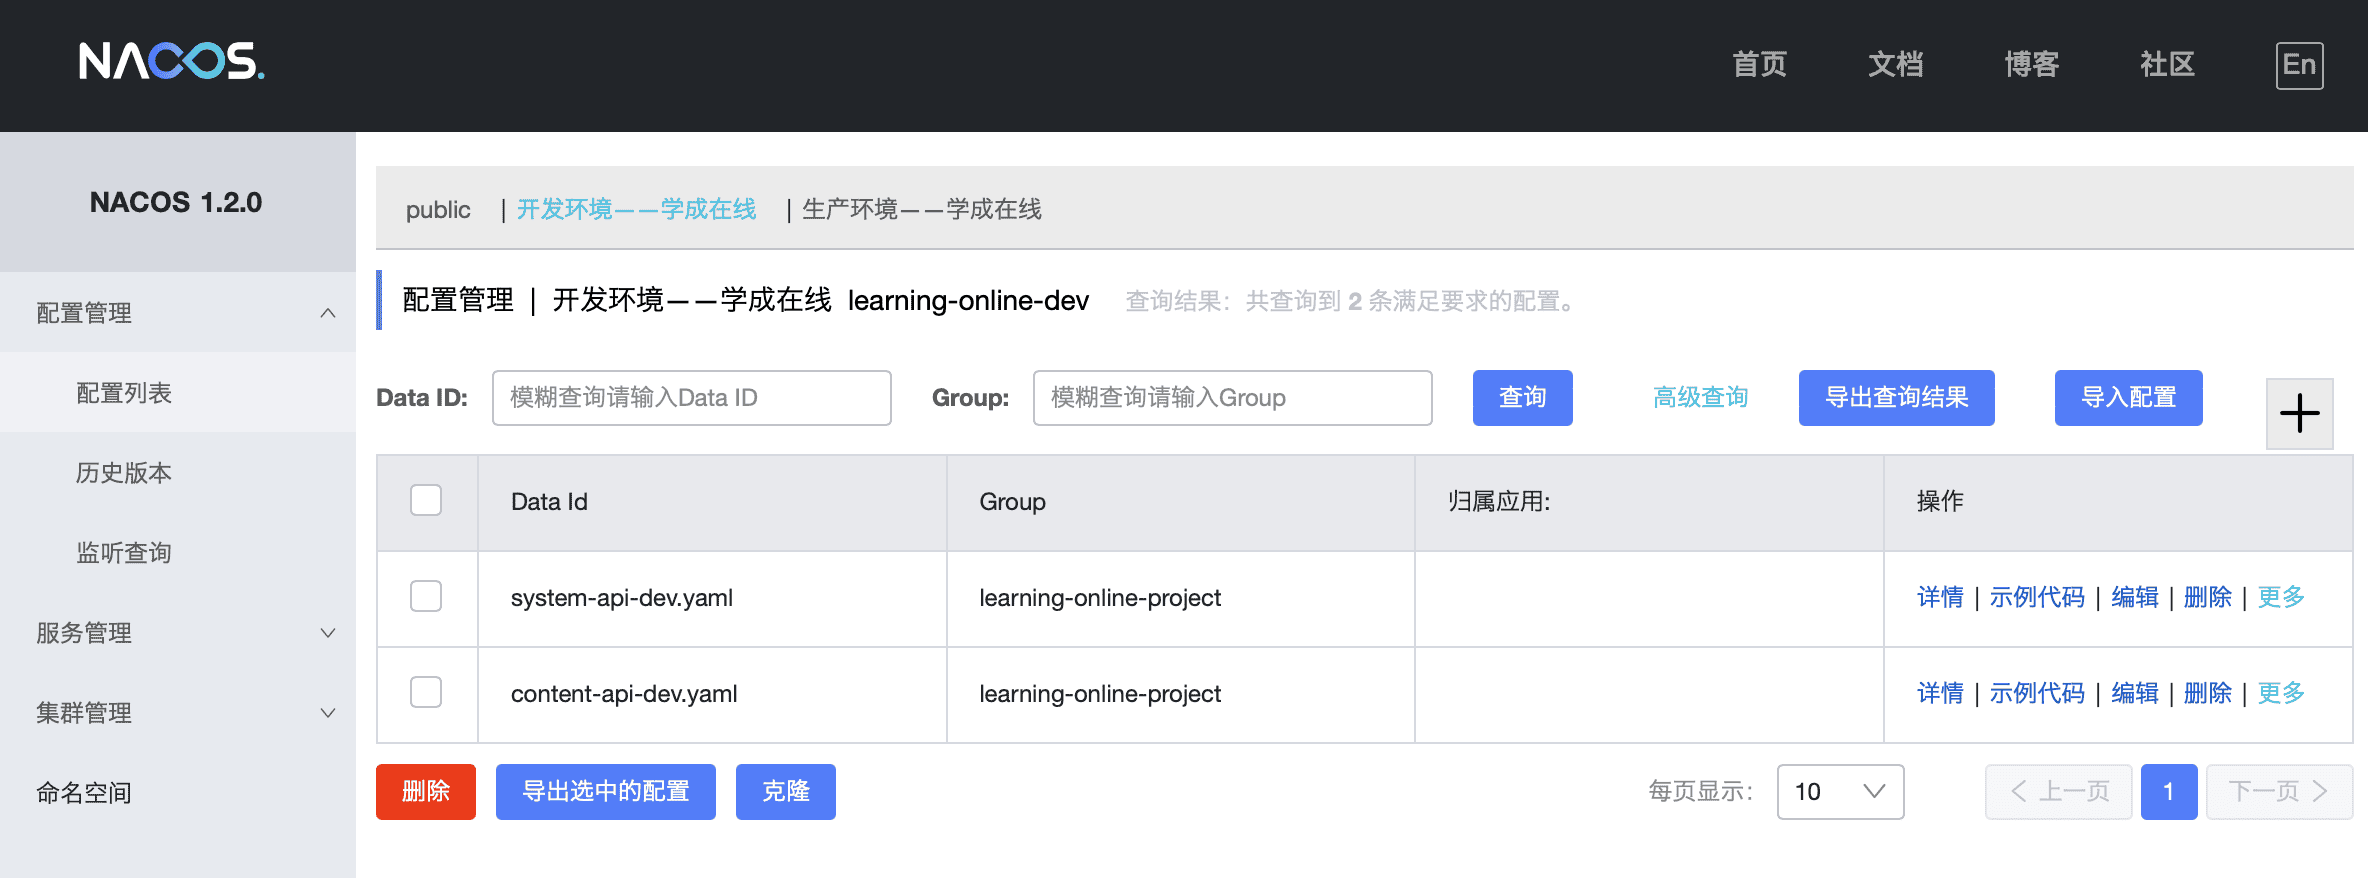Click the 上一页 previous page button
This screenshot has height=878, width=2368.
[x=2059, y=792]
